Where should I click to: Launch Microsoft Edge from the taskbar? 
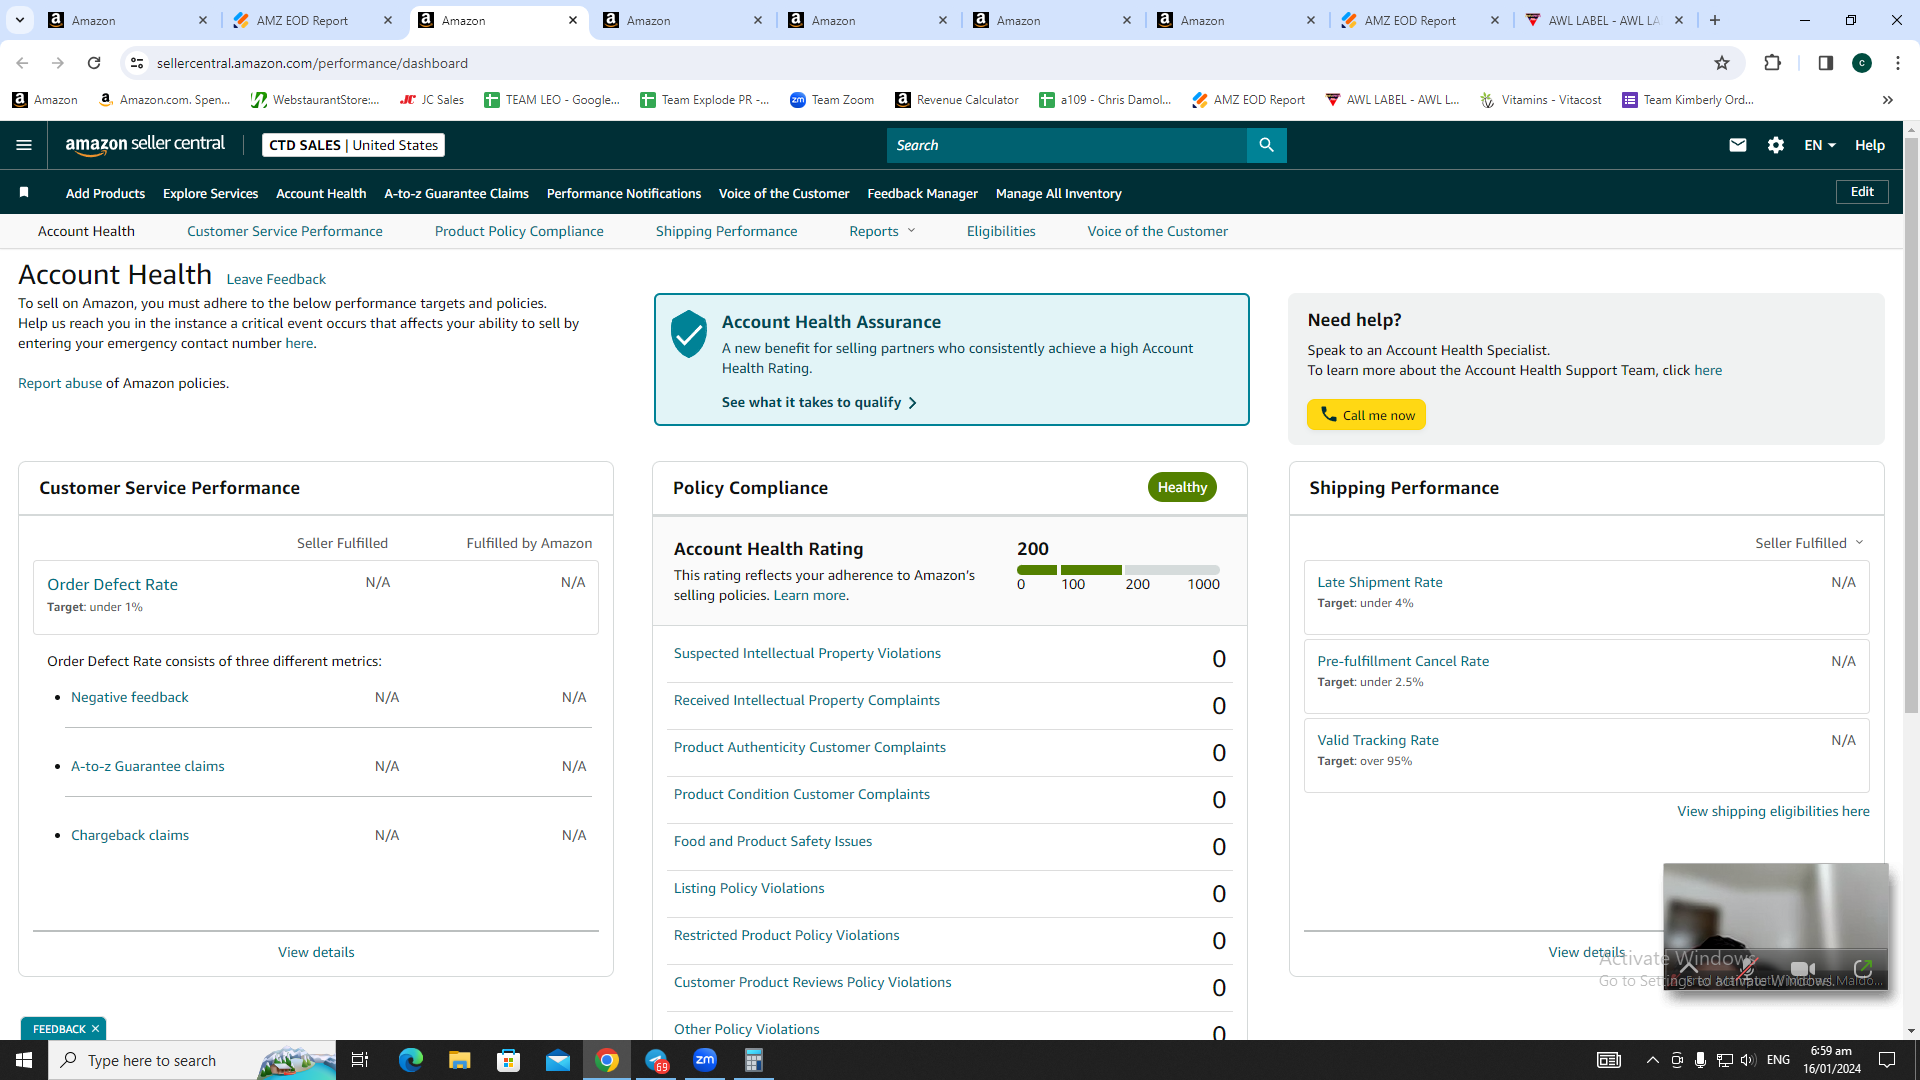click(410, 1060)
